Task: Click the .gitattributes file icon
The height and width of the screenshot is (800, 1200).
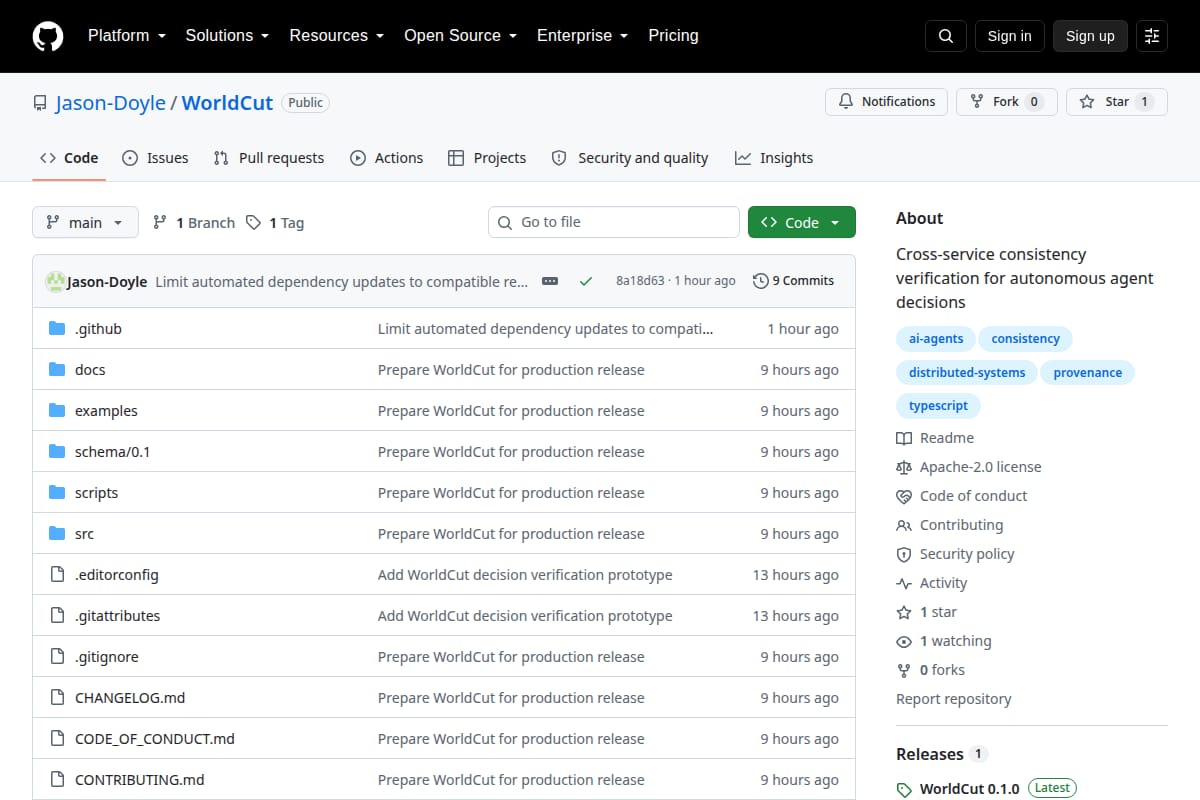Action: 57,615
